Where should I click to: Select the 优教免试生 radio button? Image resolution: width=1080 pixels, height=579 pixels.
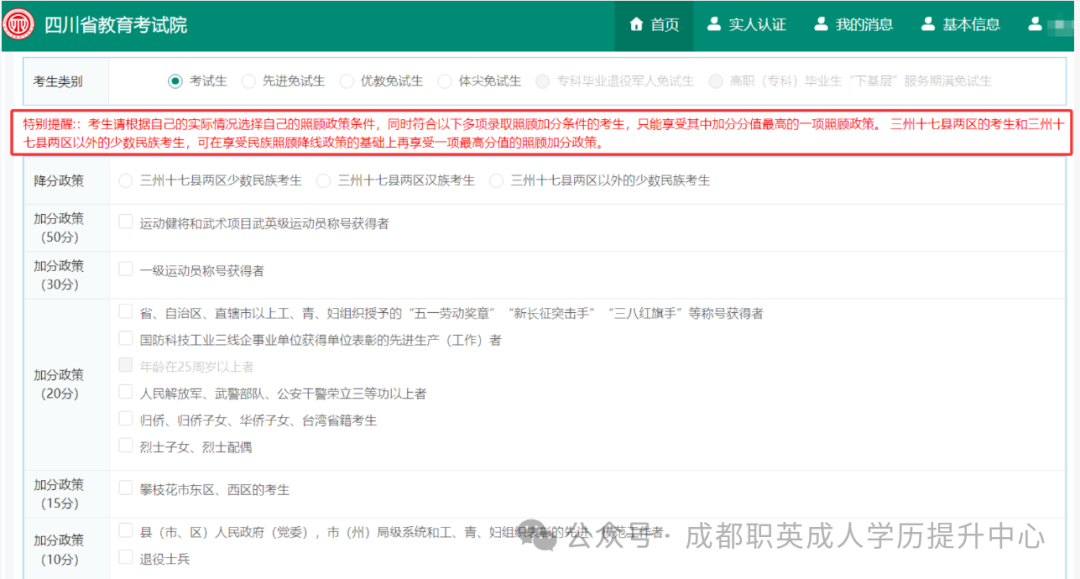[x=346, y=81]
